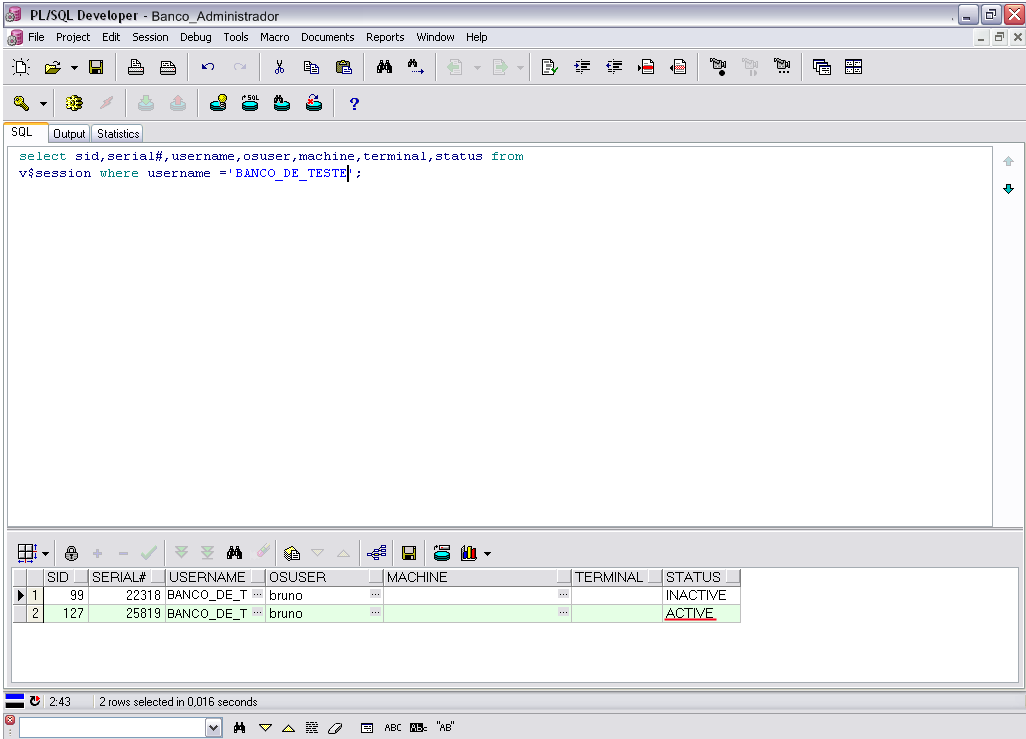Switch to the Statistics tab

pyautogui.click(x=118, y=134)
